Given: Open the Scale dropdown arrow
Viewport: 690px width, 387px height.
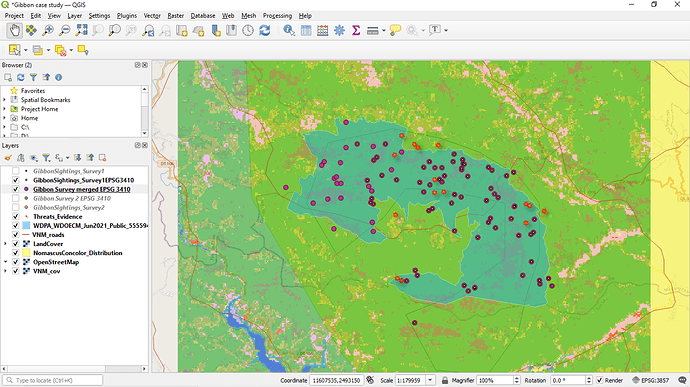Looking at the screenshot, I should click(430, 380).
